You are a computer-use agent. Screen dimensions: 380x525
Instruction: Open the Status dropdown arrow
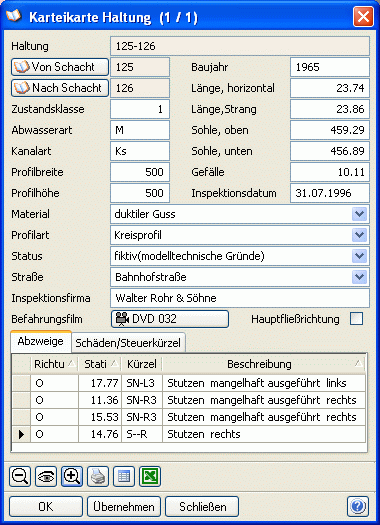coord(360,256)
